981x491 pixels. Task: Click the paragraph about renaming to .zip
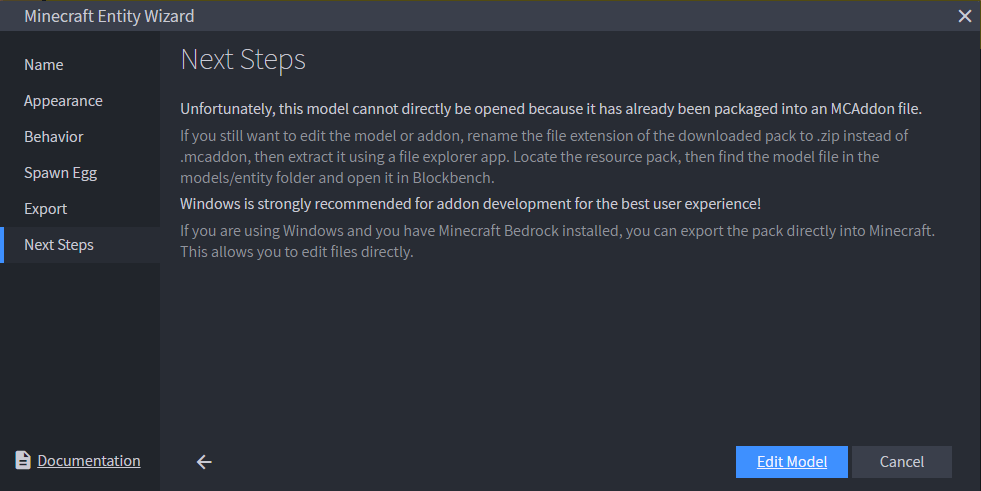544,157
